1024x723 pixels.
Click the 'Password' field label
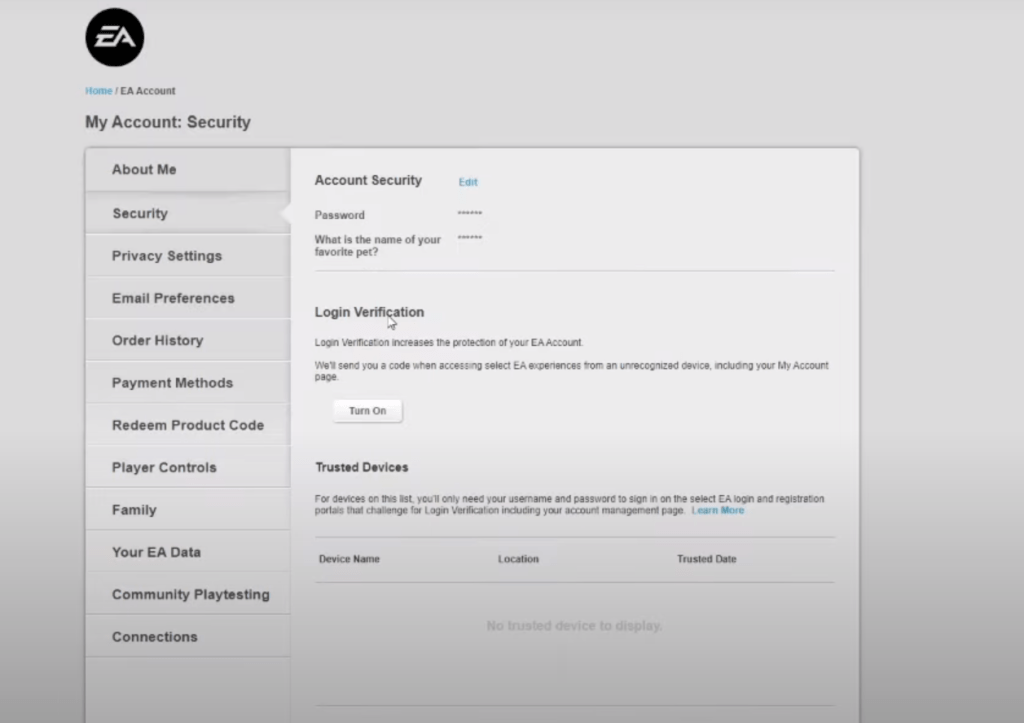tap(340, 215)
